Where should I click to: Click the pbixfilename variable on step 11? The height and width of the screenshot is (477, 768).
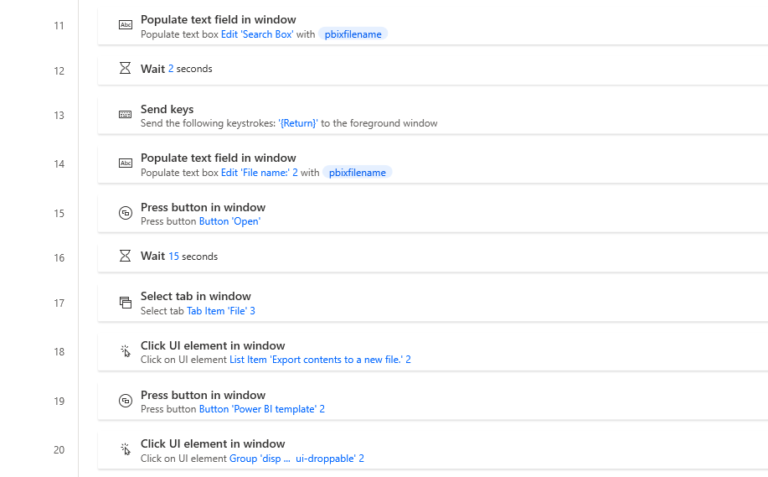pyautogui.click(x=352, y=34)
